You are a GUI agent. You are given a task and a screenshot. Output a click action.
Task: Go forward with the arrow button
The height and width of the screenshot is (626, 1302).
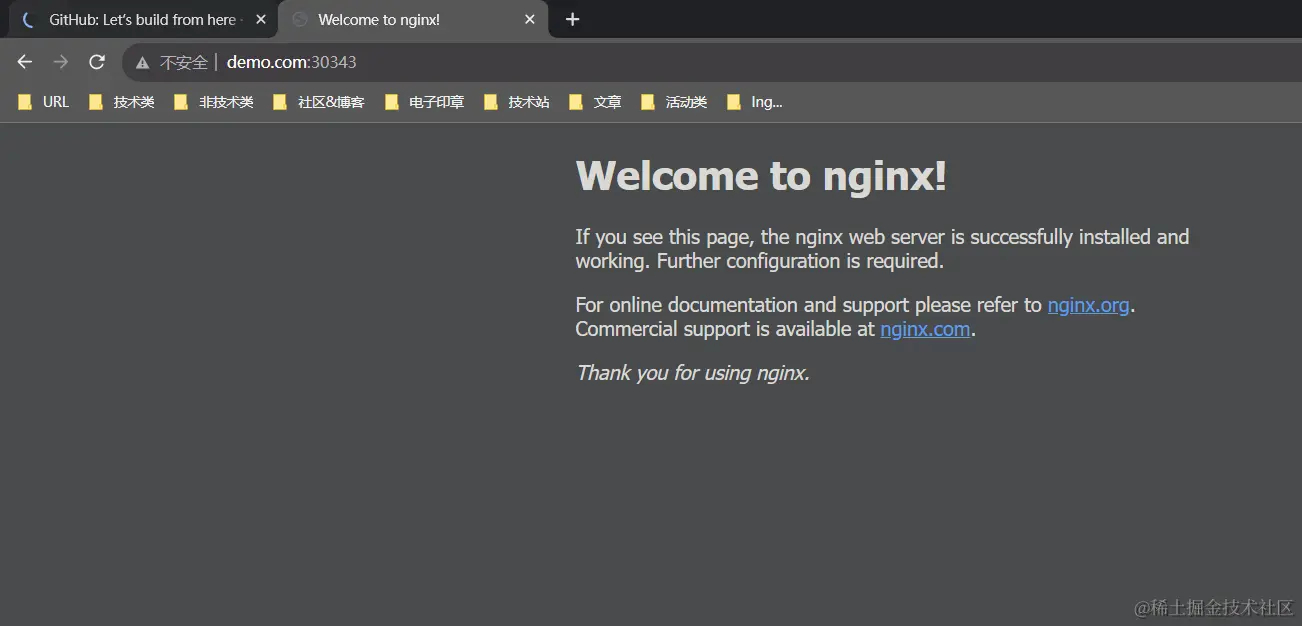pyautogui.click(x=61, y=62)
